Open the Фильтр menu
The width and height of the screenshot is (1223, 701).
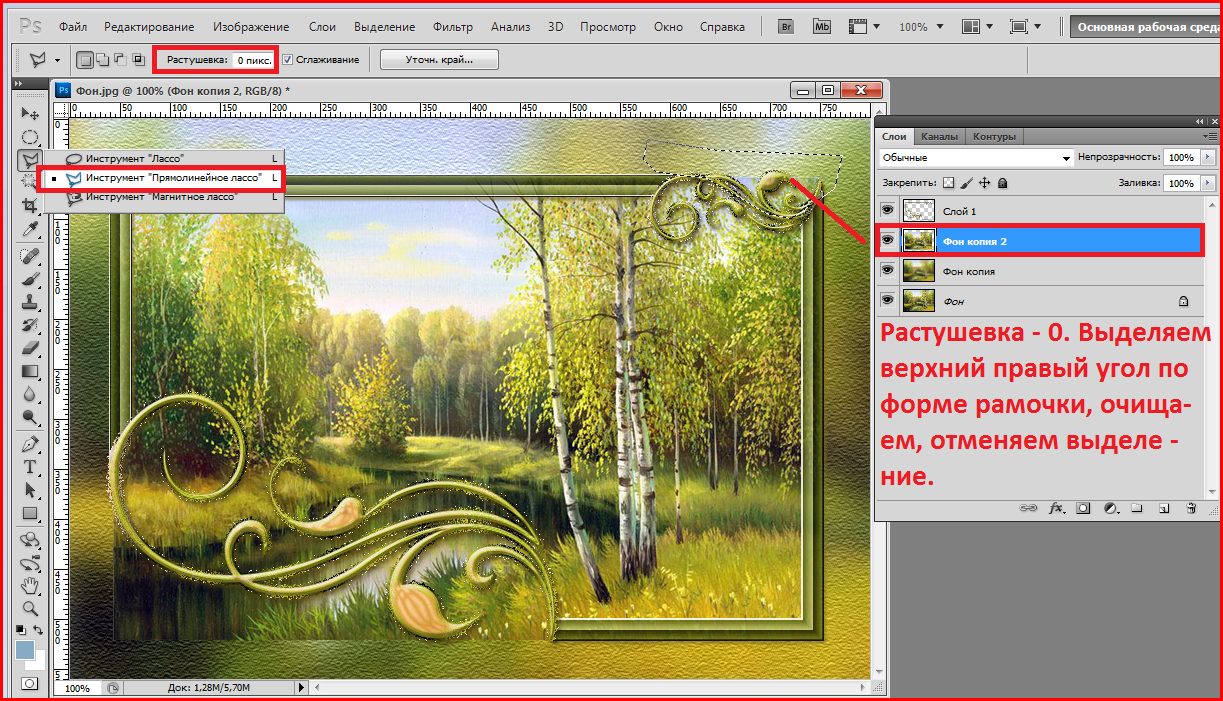[x=453, y=27]
